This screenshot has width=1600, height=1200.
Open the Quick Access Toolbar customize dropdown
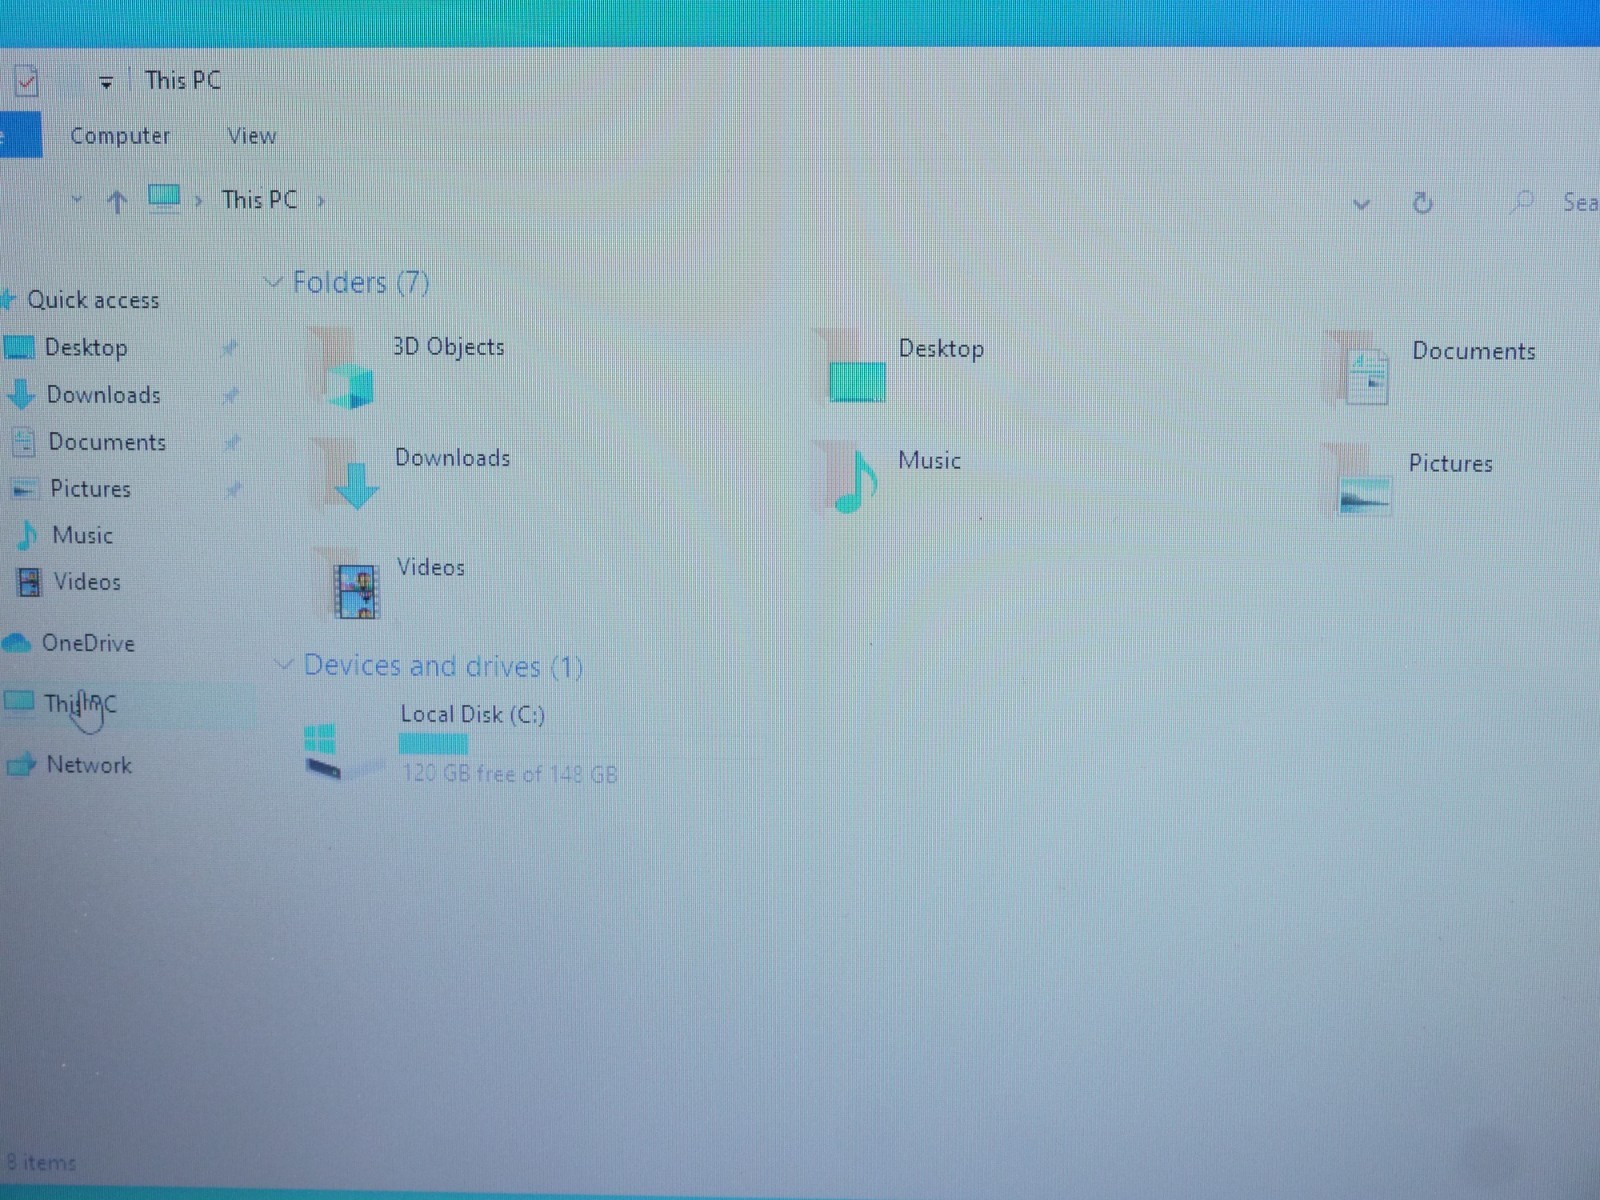click(106, 83)
